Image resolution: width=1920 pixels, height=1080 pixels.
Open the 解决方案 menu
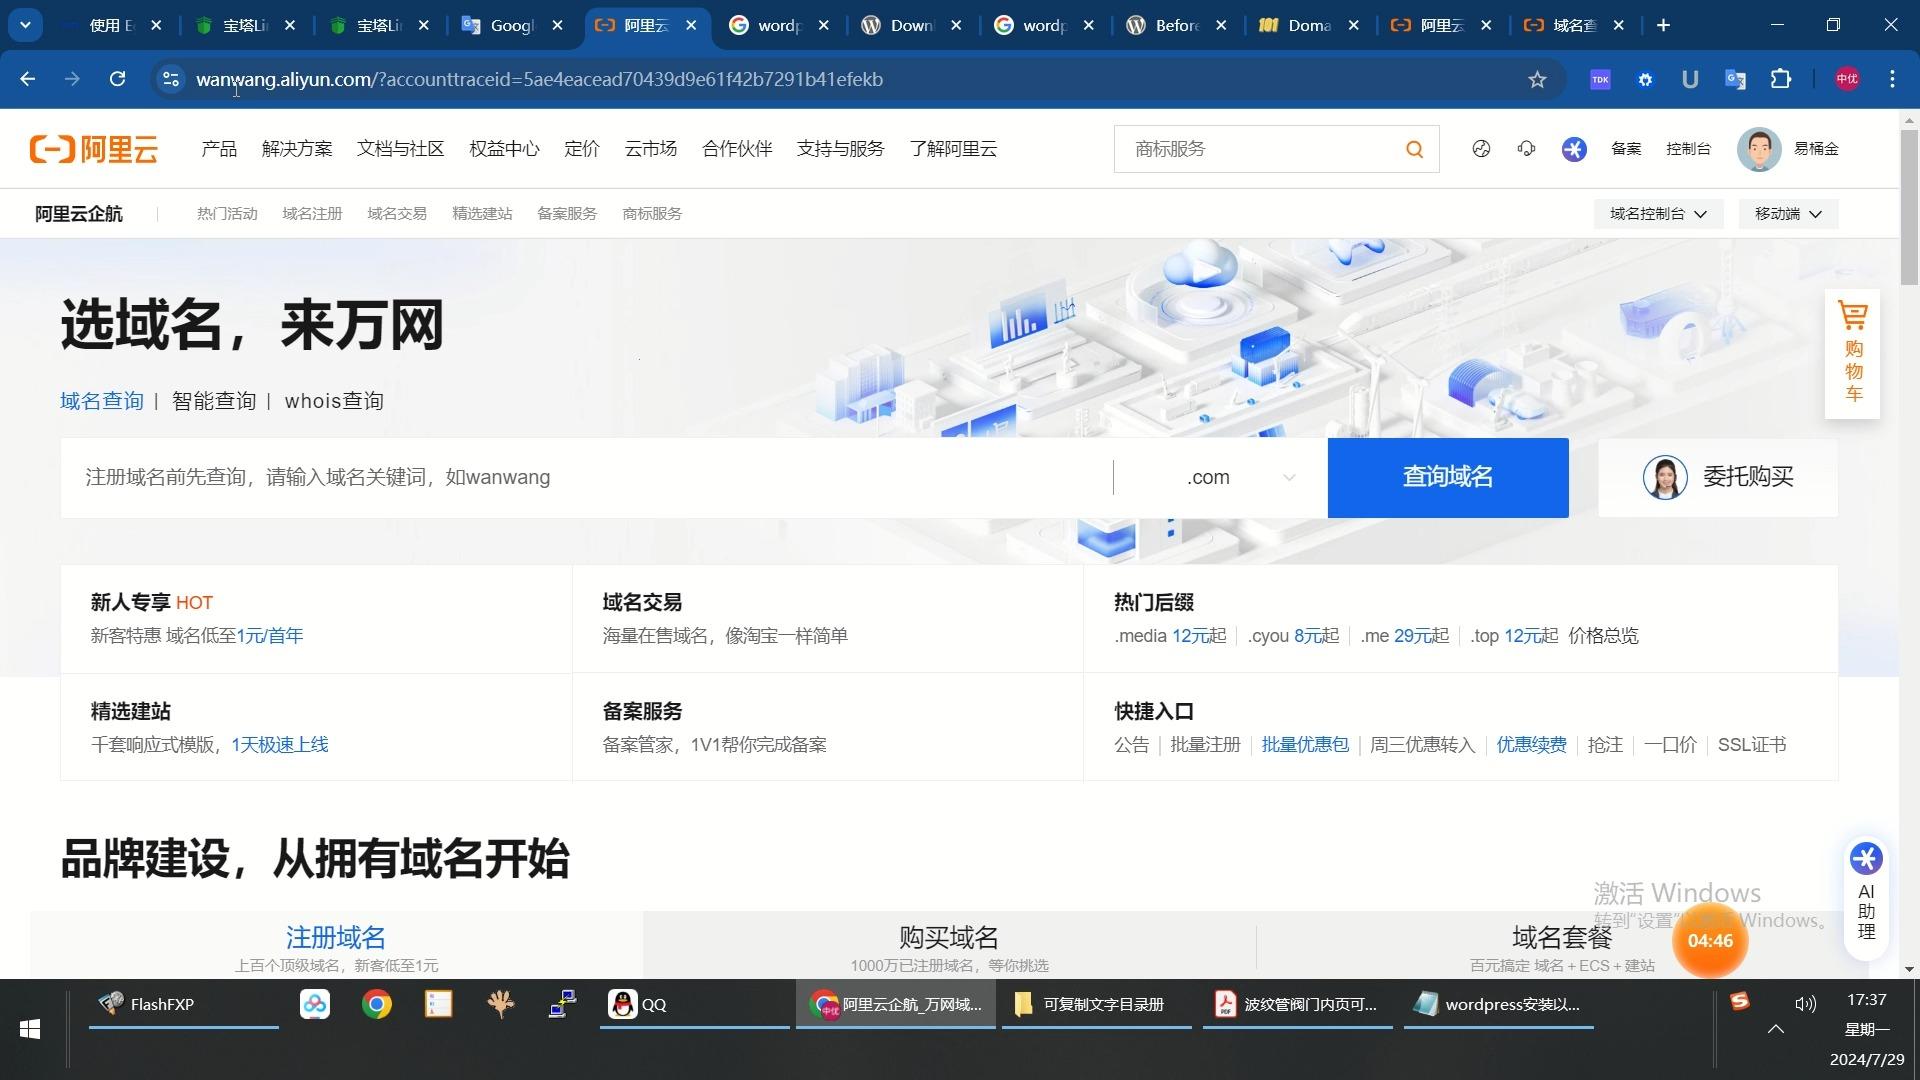[x=297, y=149]
